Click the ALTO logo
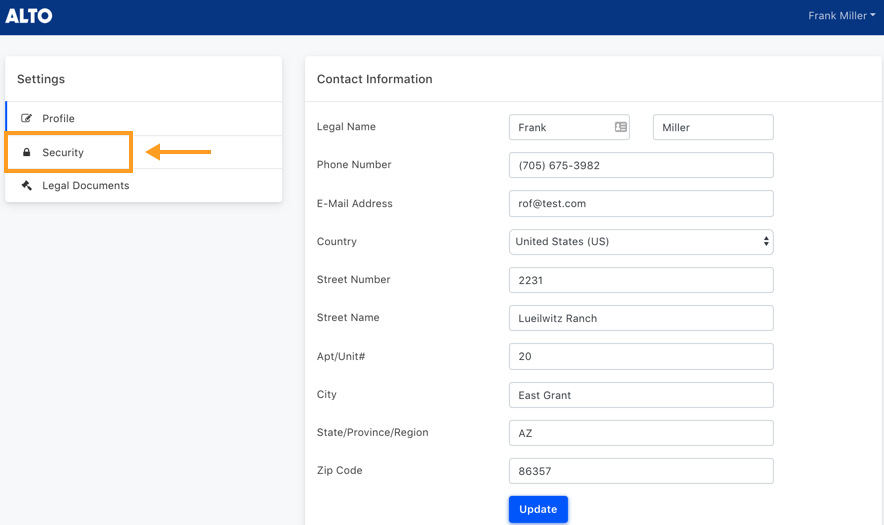 coord(29,16)
